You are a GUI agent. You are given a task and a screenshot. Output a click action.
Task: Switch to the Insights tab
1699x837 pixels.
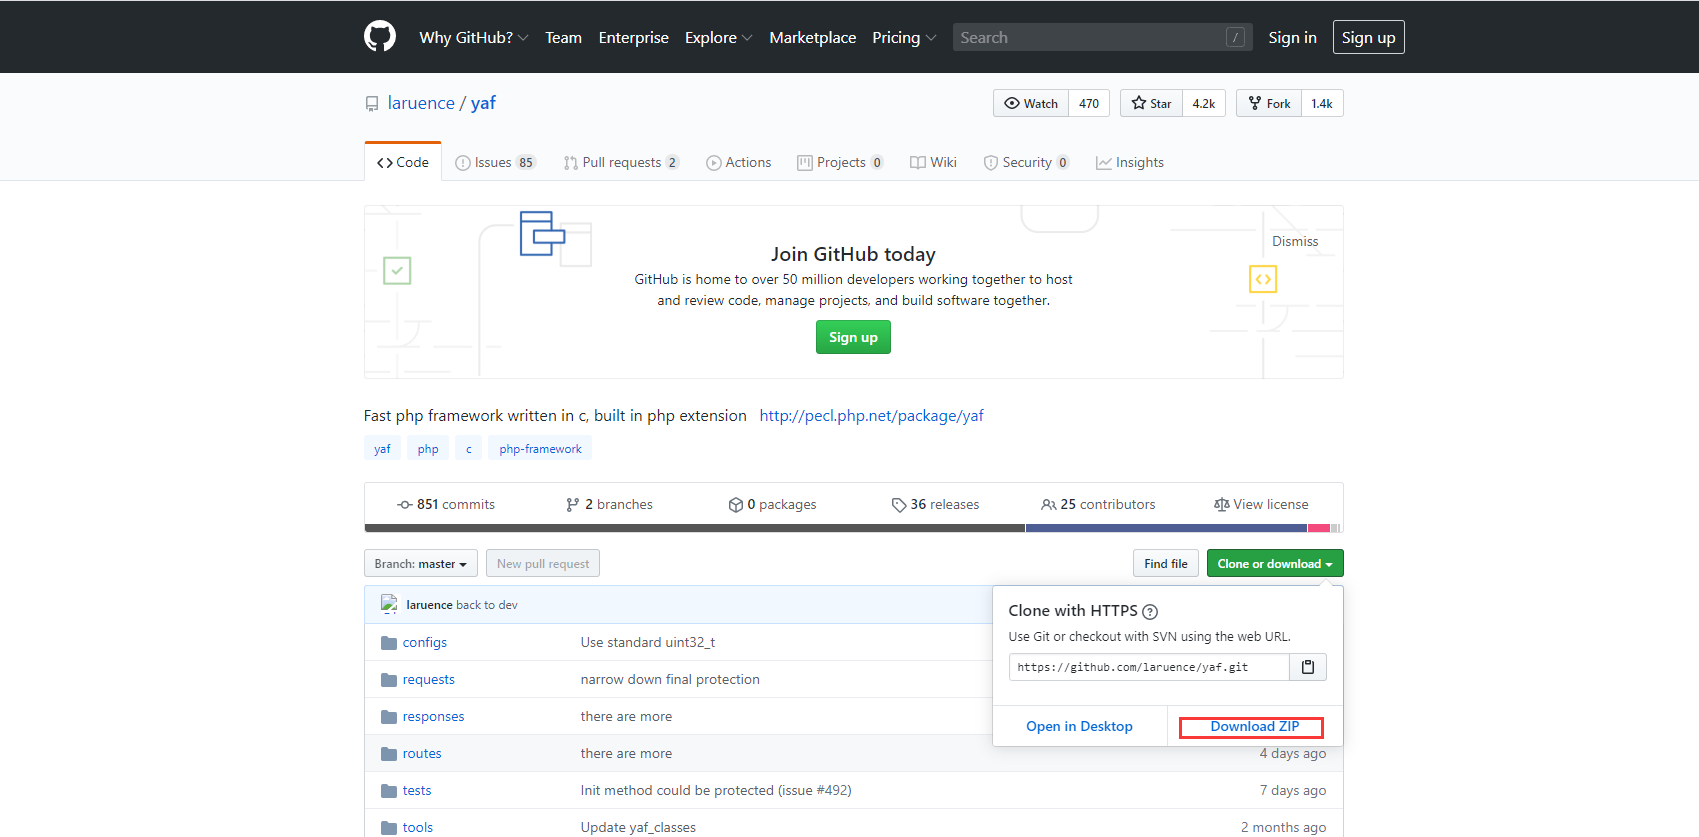[x=1130, y=162]
